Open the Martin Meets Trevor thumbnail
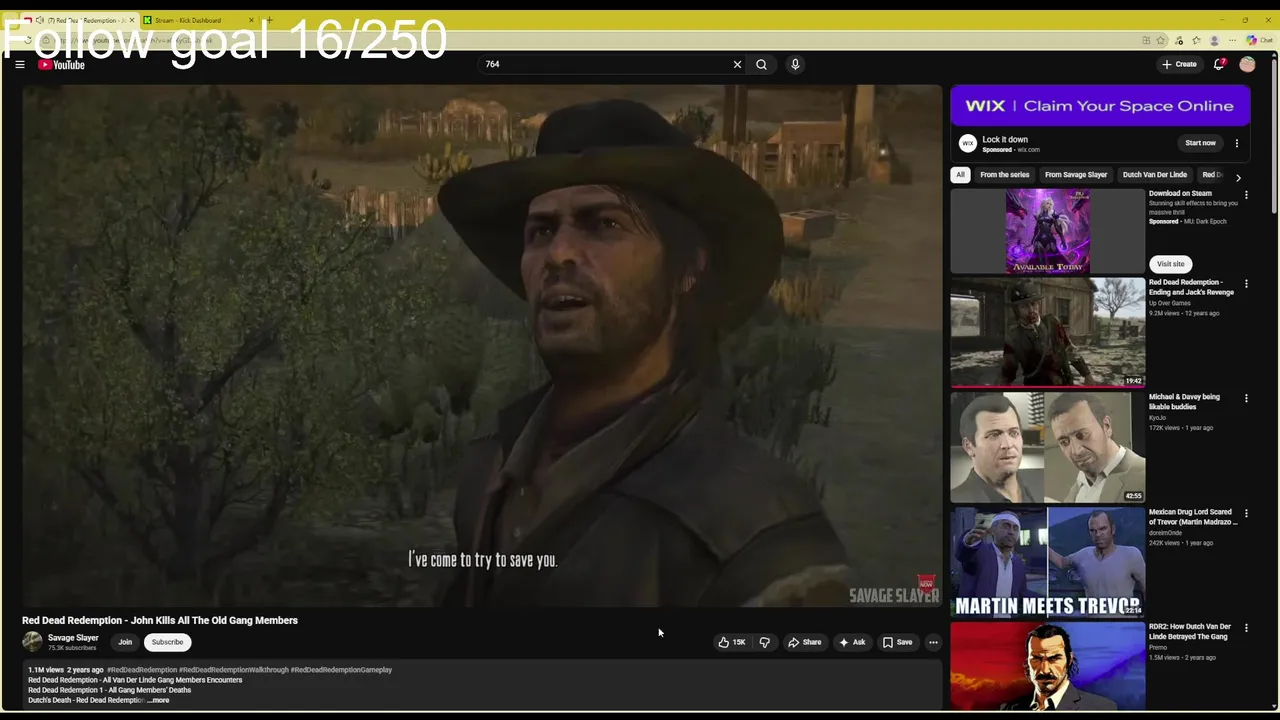 [1047, 562]
